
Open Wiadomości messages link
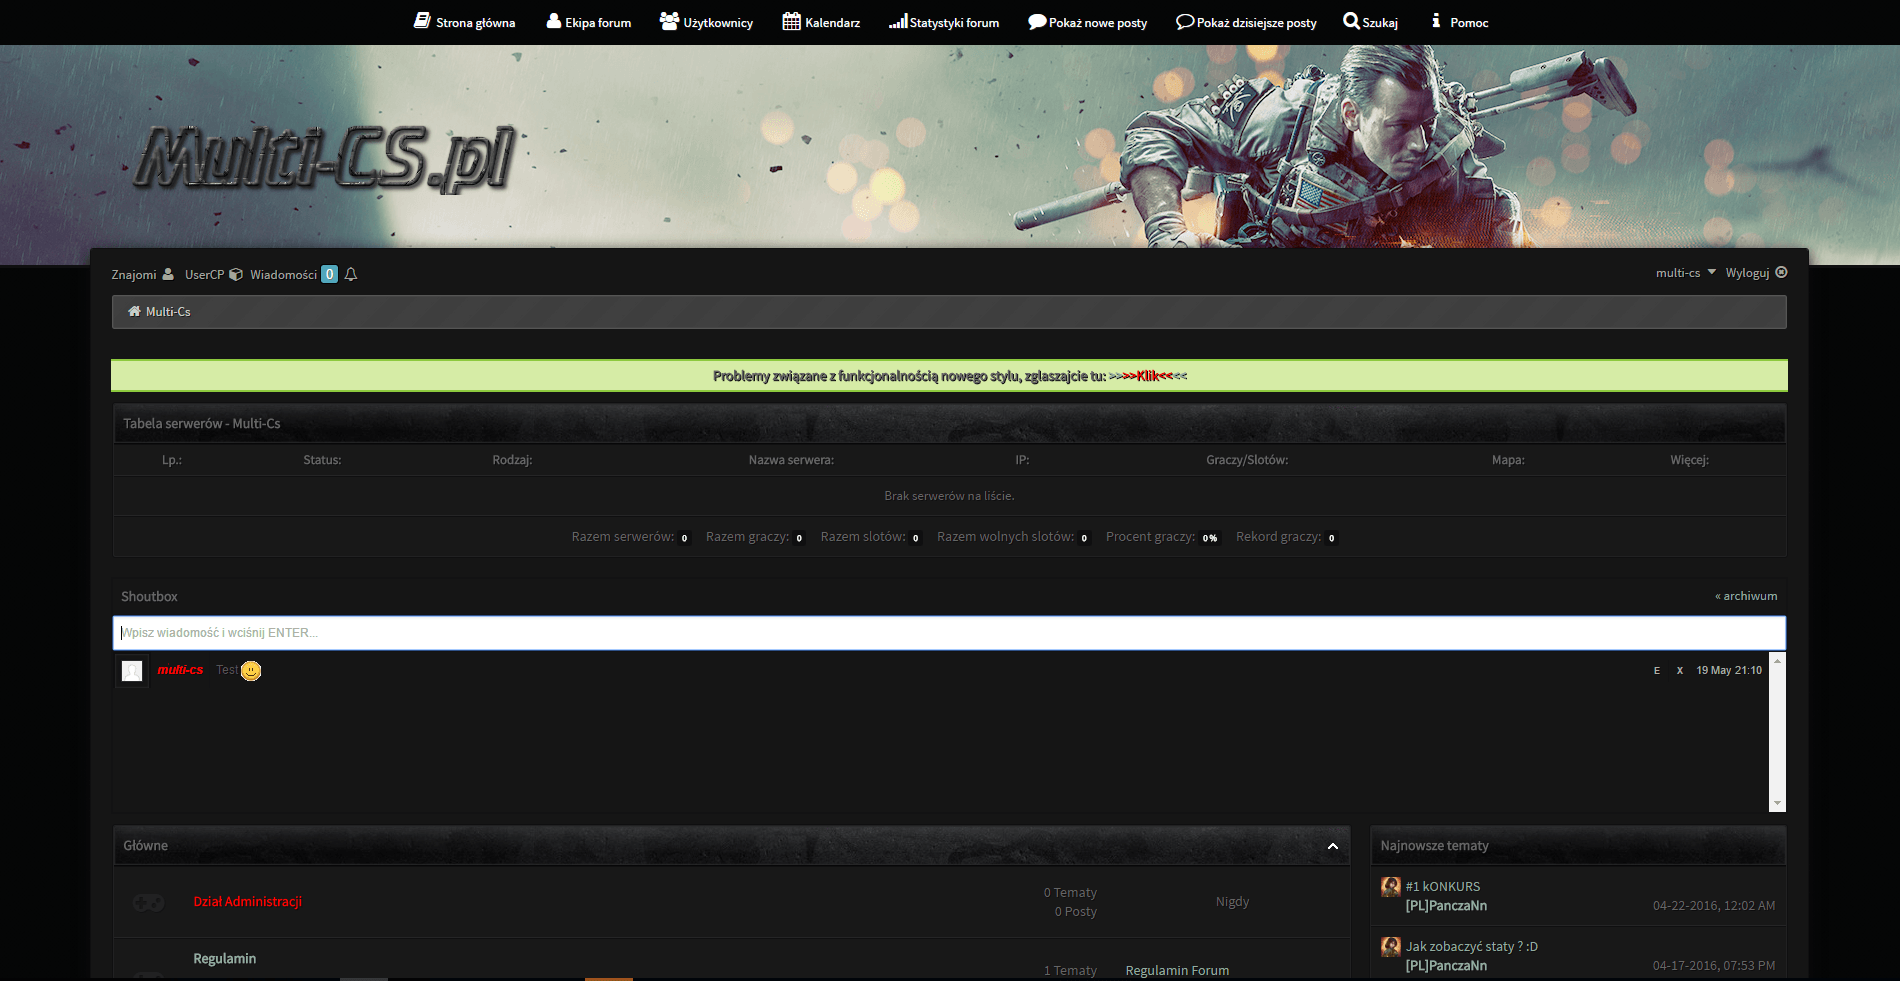283,275
